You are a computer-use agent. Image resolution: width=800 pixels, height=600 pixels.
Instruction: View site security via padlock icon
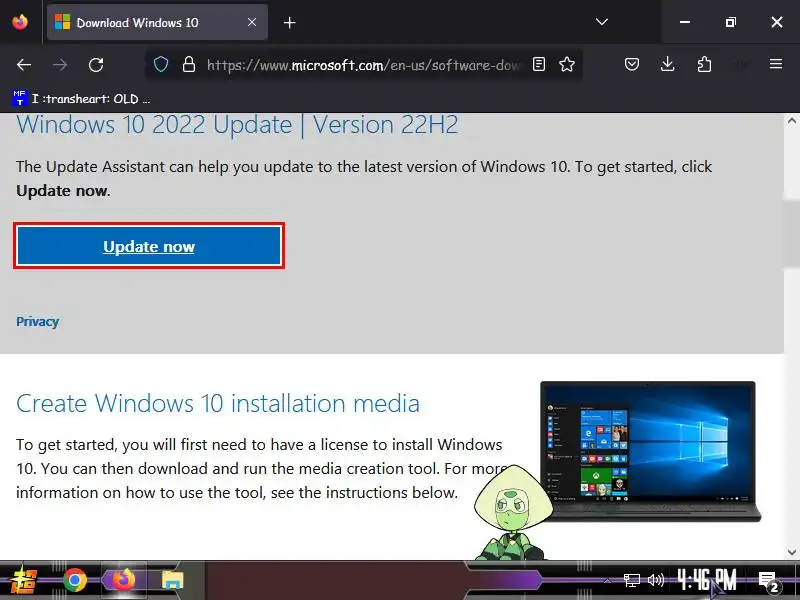pos(189,64)
